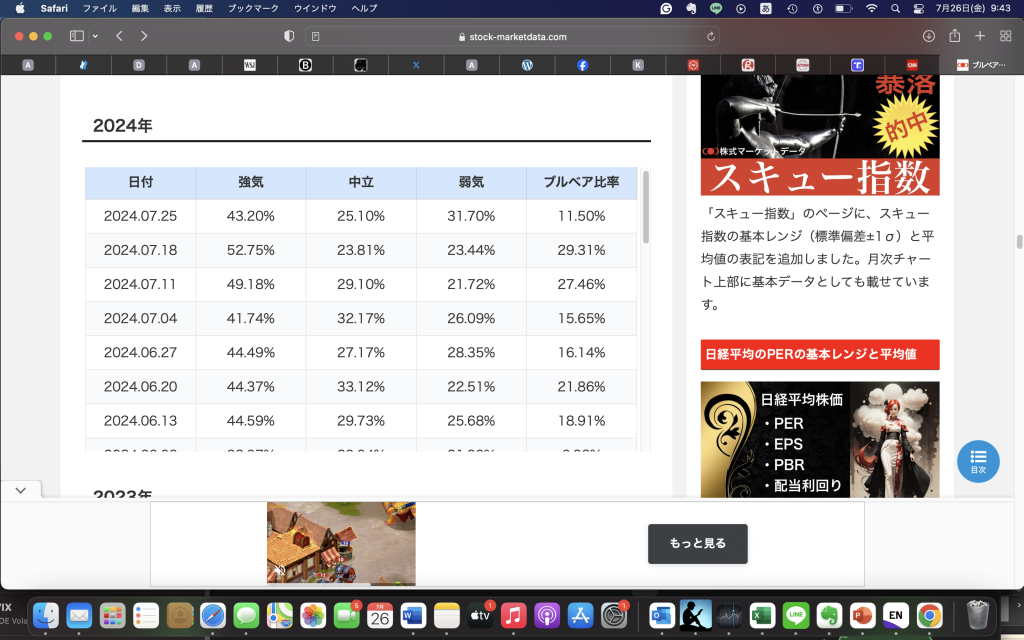Click the もっと見る button in ad banner
The image size is (1024, 640).
coord(697,543)
